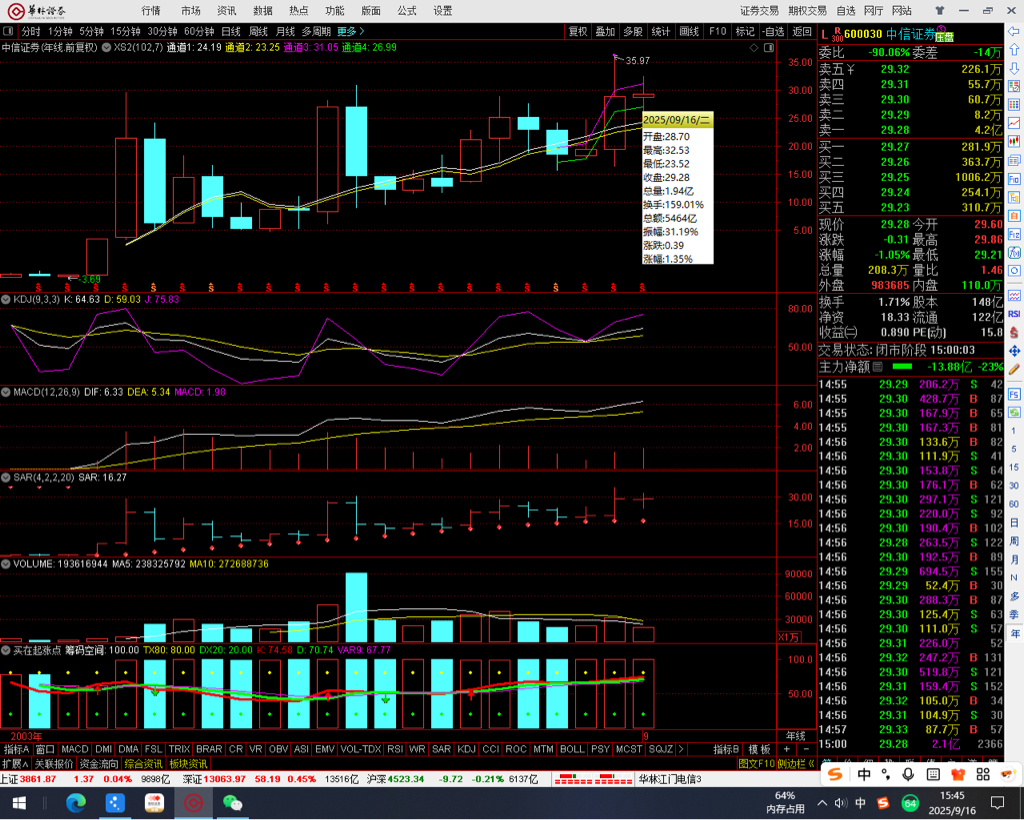Open the 资金流向 tab
The height and width of the screenshot is (820, 1024).
pyautogui.click(x=99, y=764)
